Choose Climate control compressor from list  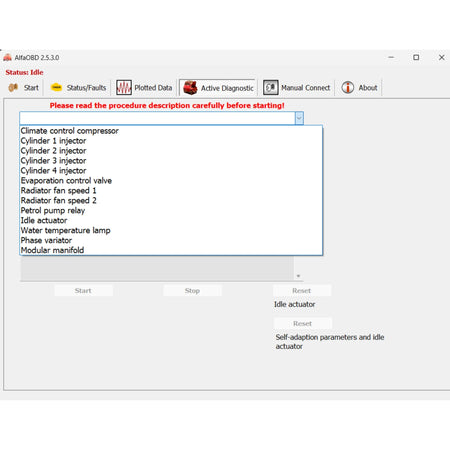point(171,131)
